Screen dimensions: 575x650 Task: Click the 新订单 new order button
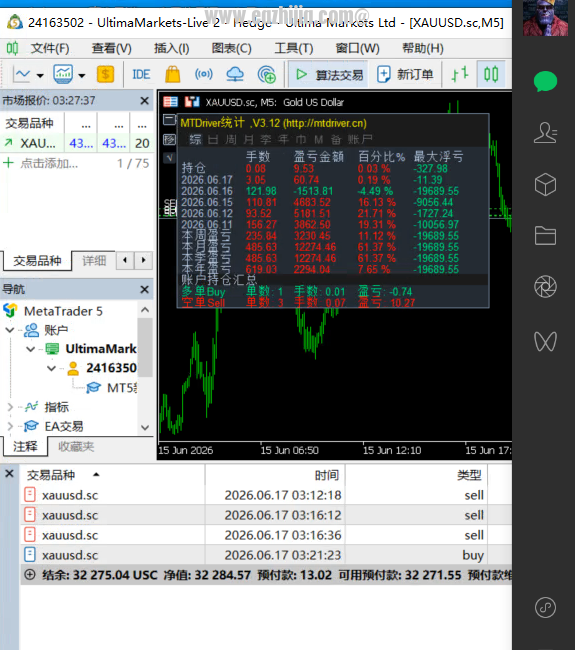click(405, 75)
